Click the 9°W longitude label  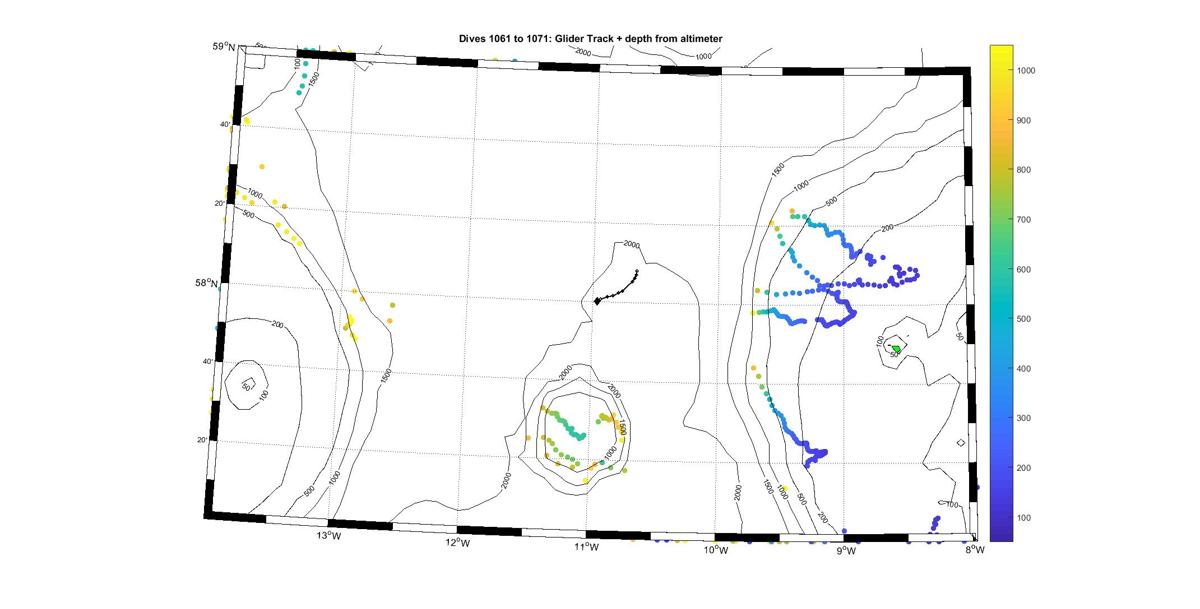844,550
